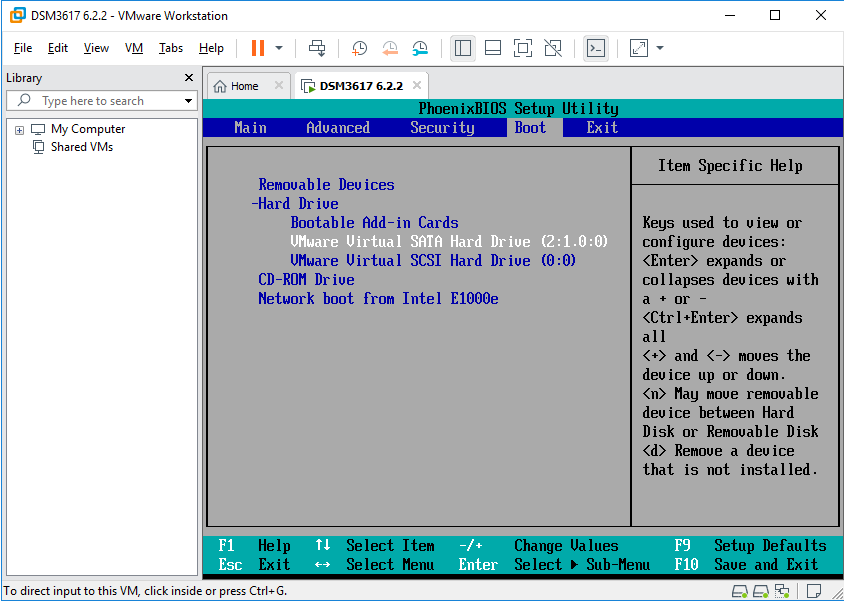Click F10 Save and Exit in footer
The image size is (844, 601).
pos(747,564)
